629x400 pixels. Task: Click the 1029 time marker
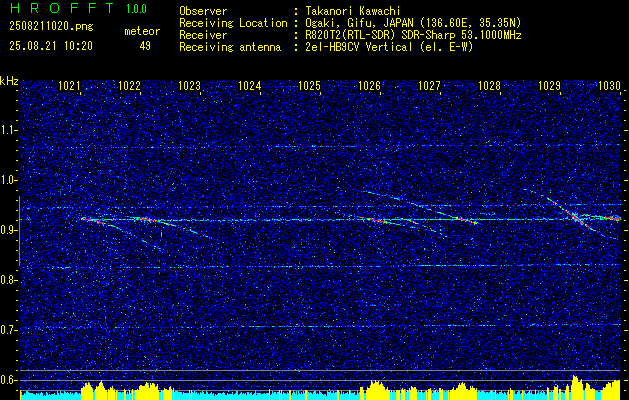tap(549, 85)
